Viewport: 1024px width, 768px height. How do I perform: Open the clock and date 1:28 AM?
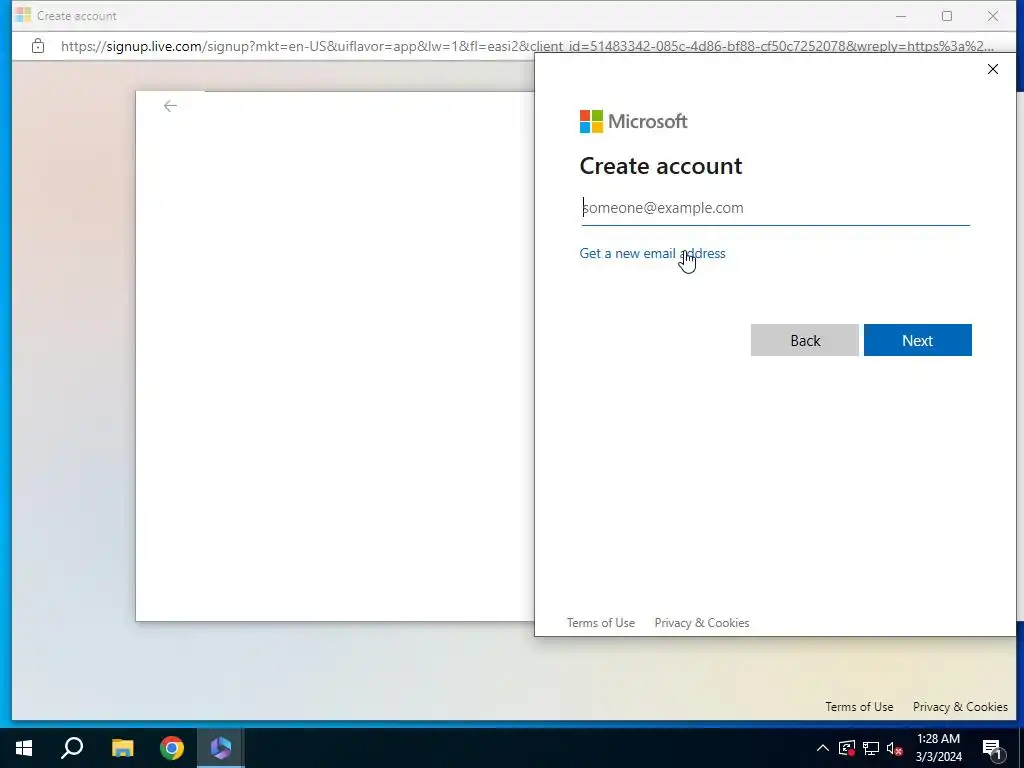click(x=938, y=748)
